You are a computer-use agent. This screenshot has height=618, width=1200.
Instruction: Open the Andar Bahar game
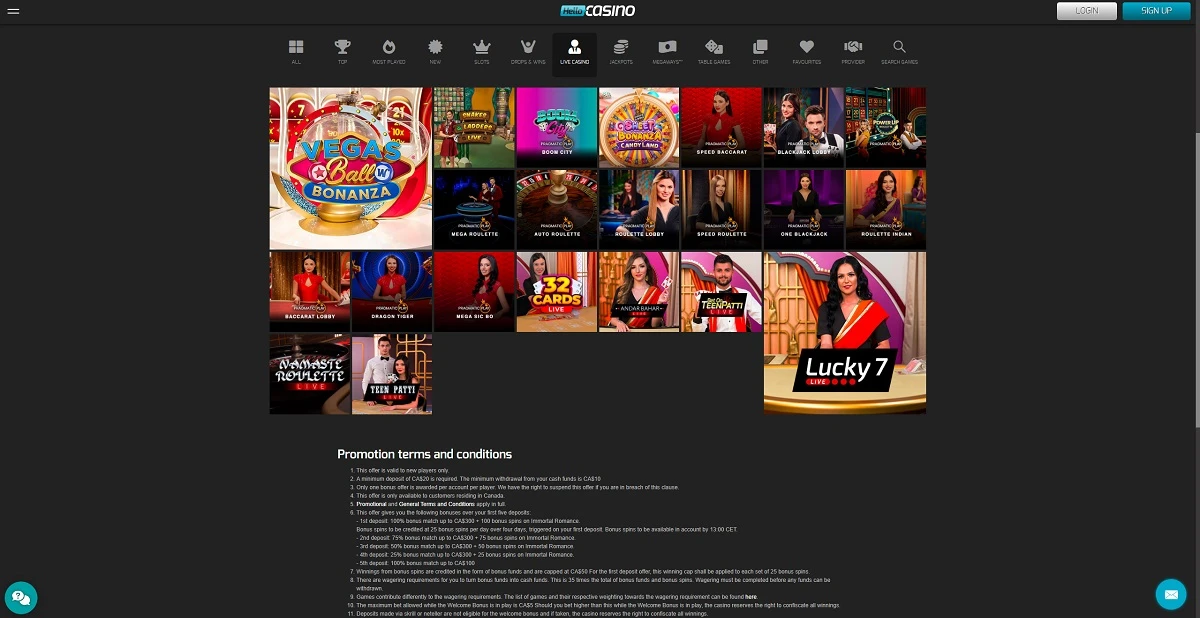[x=639, y=291]
